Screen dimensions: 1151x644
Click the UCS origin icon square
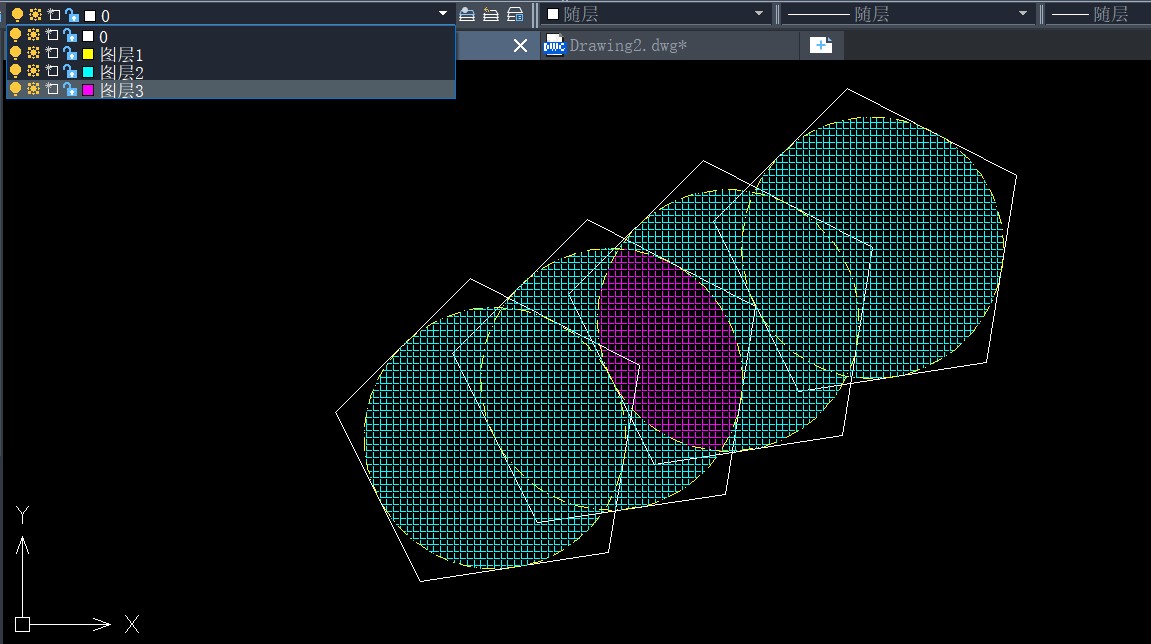tap(22, 624)
